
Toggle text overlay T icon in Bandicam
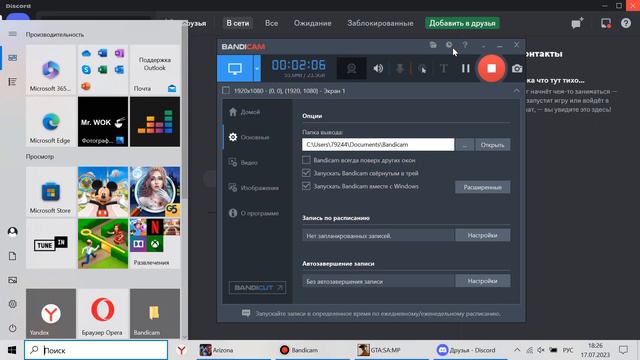click(x=444, y=69)
